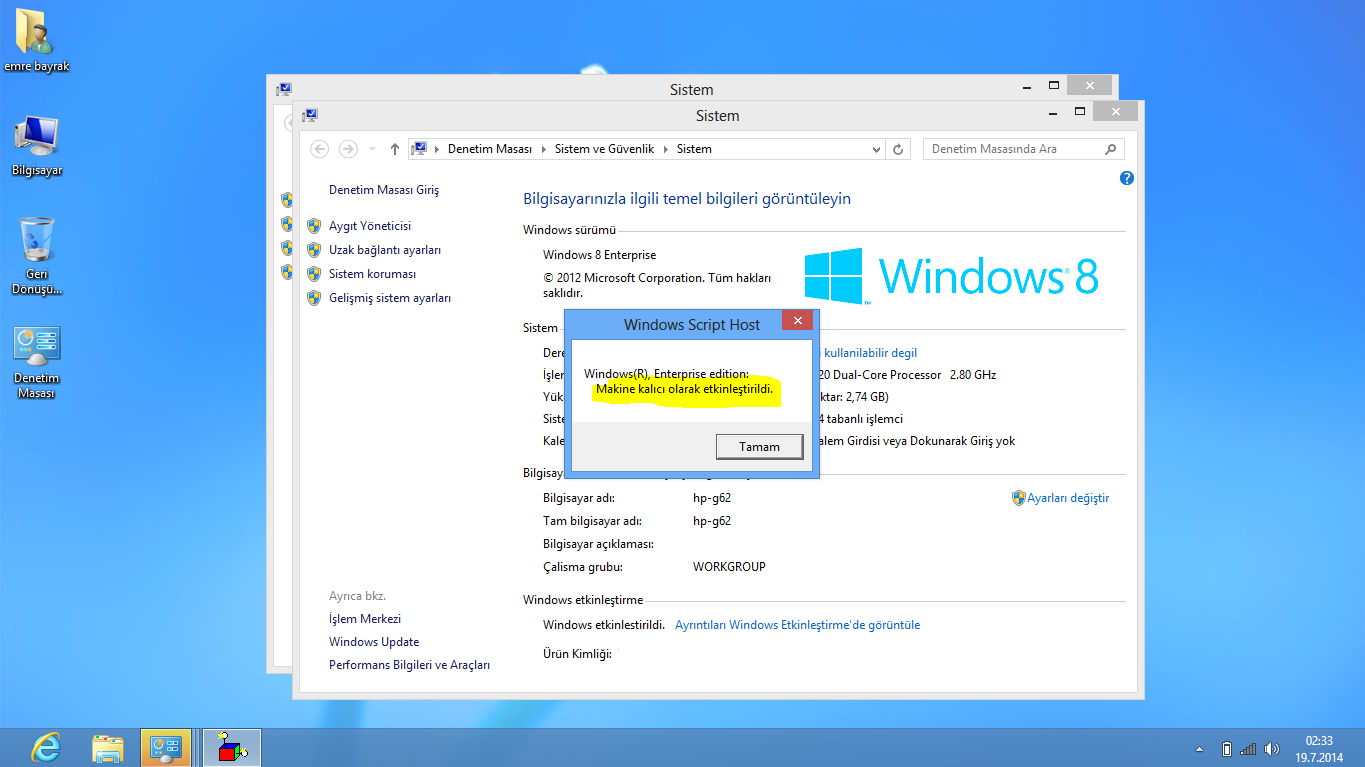
Task: Click the Sistem breadcrumb segment
Action: pyautogui.click(x=694, y=149)
